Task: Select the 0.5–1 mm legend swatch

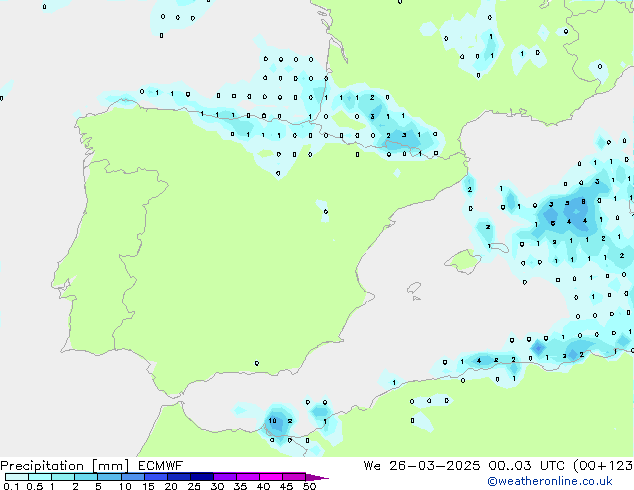Action: pos(40,477)
